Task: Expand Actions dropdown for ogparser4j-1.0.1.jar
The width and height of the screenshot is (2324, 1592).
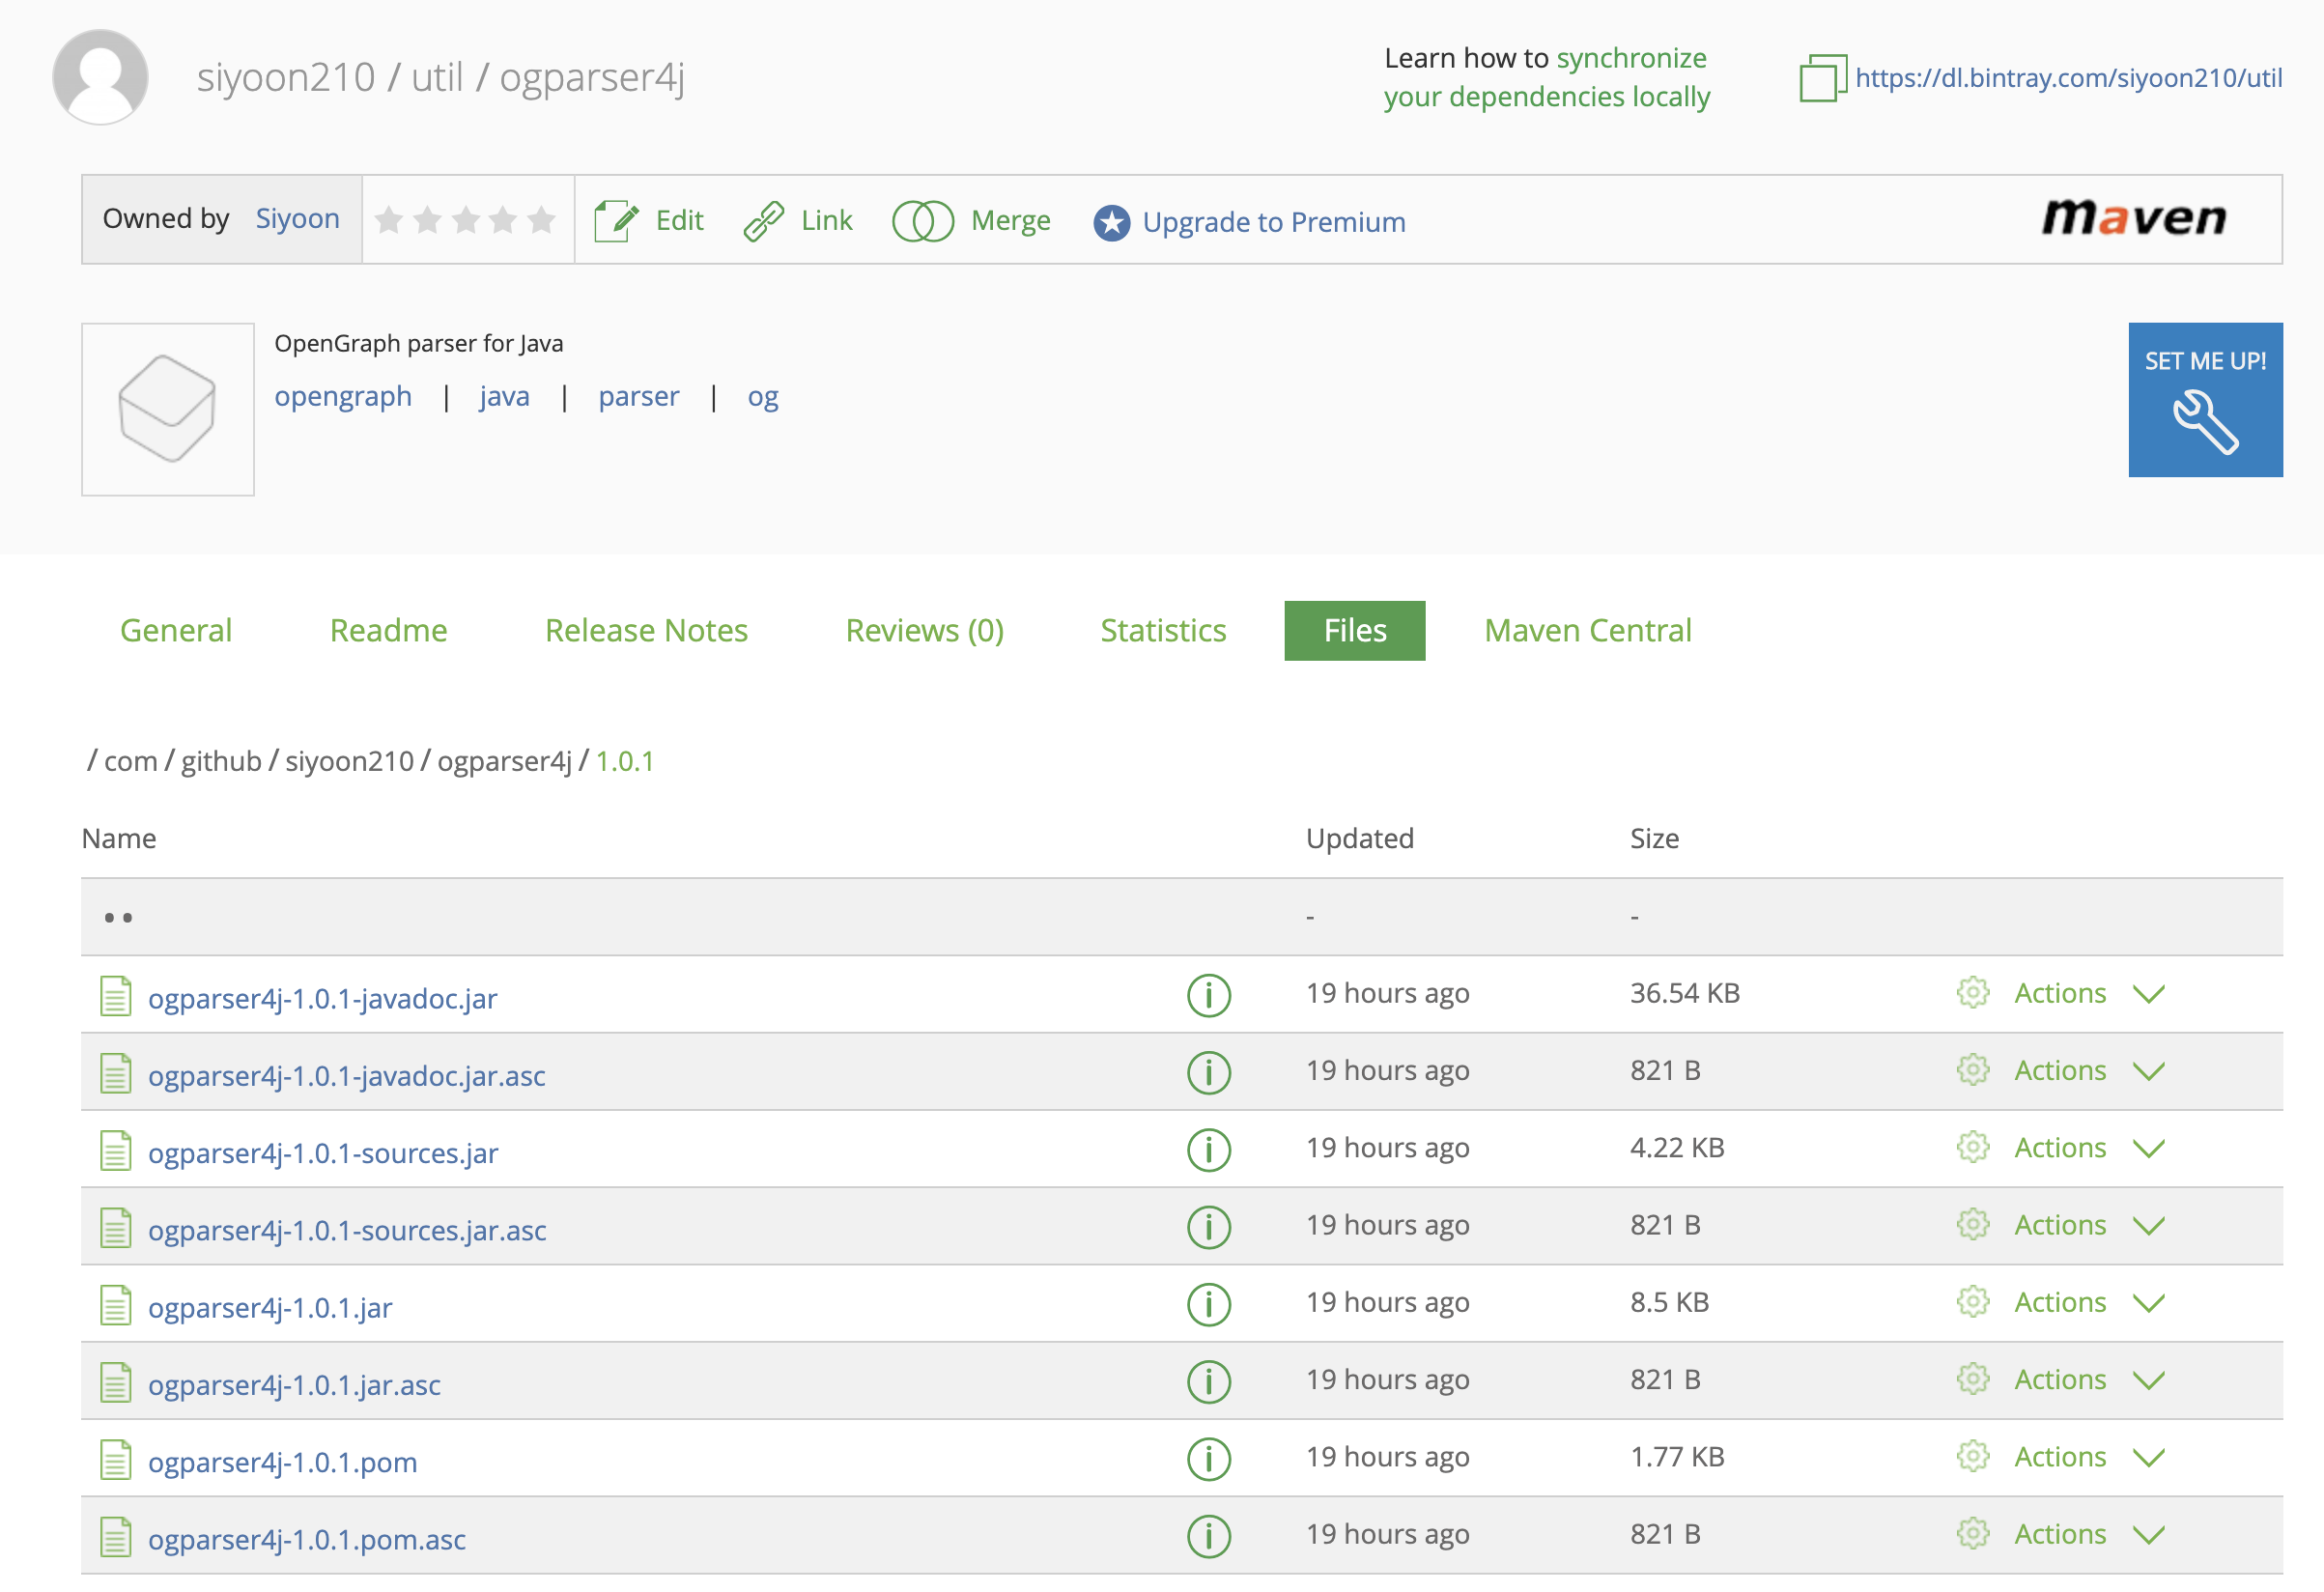Action: pos(2148,1302)
